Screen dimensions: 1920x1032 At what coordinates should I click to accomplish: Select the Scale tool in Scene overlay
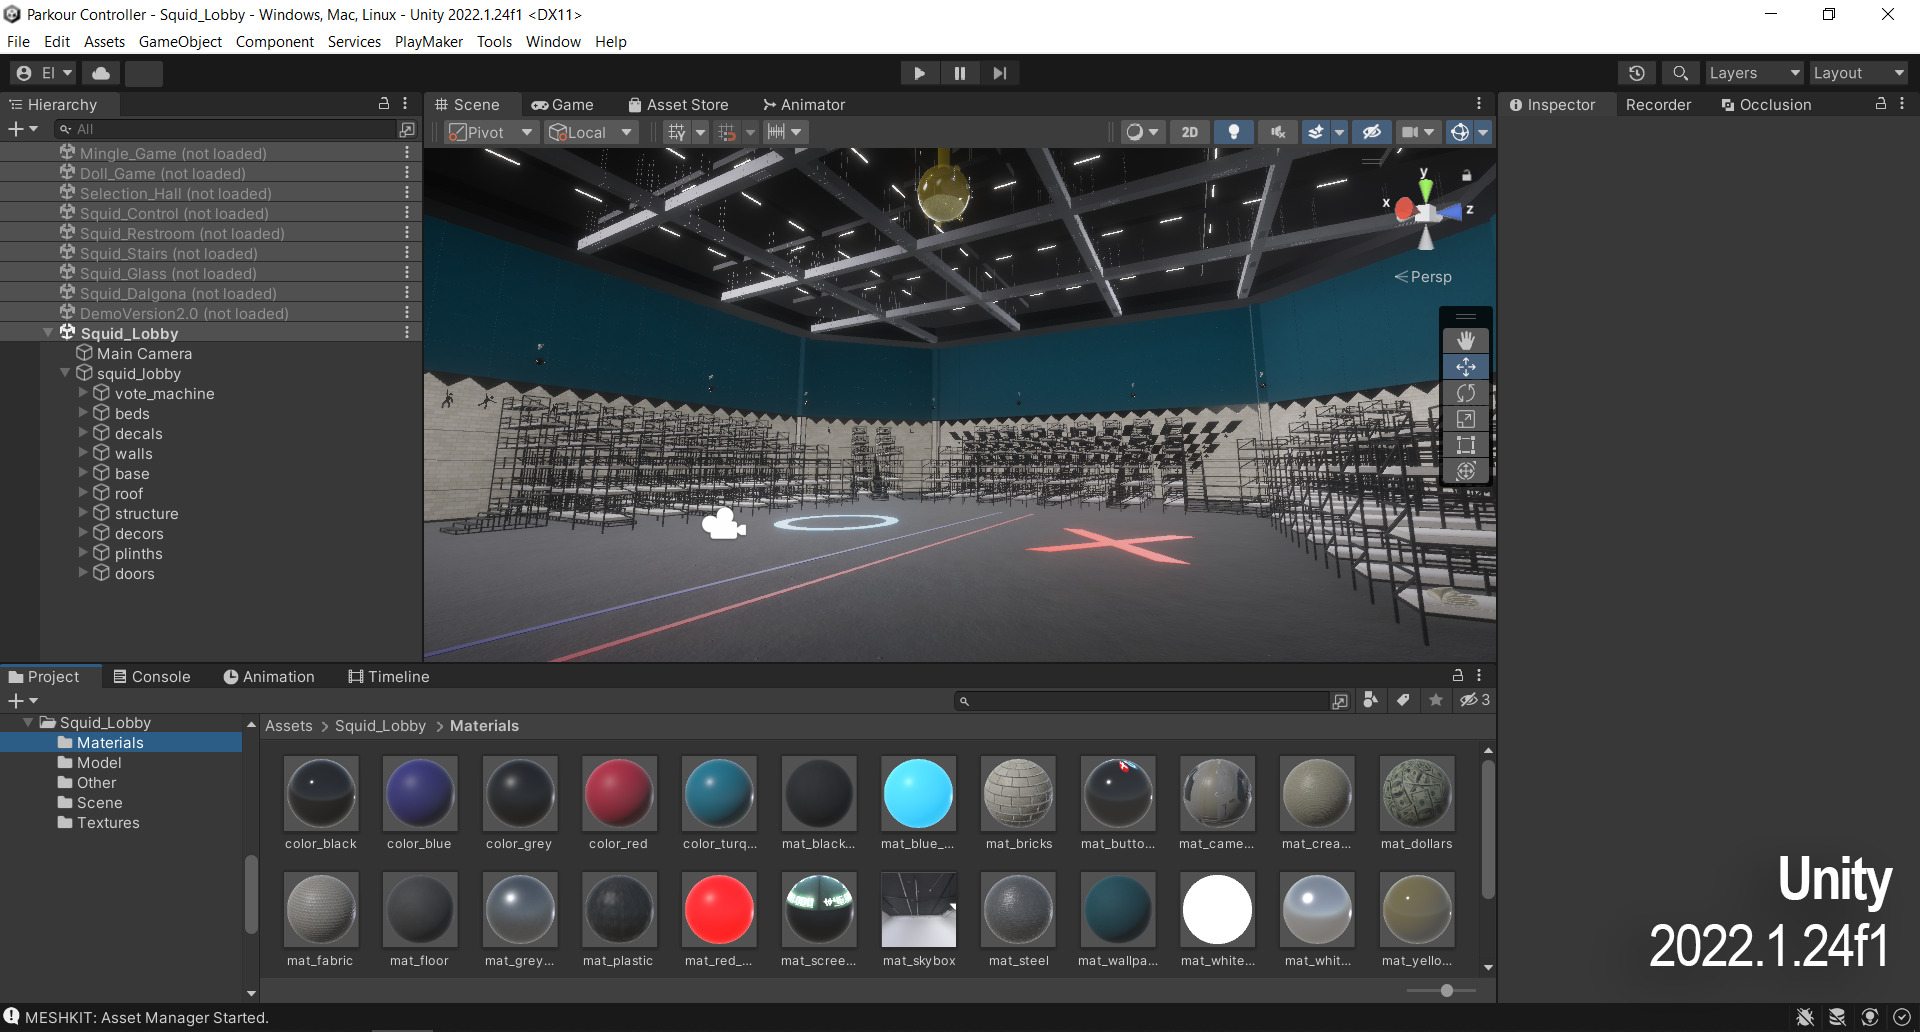point(1466,419)
